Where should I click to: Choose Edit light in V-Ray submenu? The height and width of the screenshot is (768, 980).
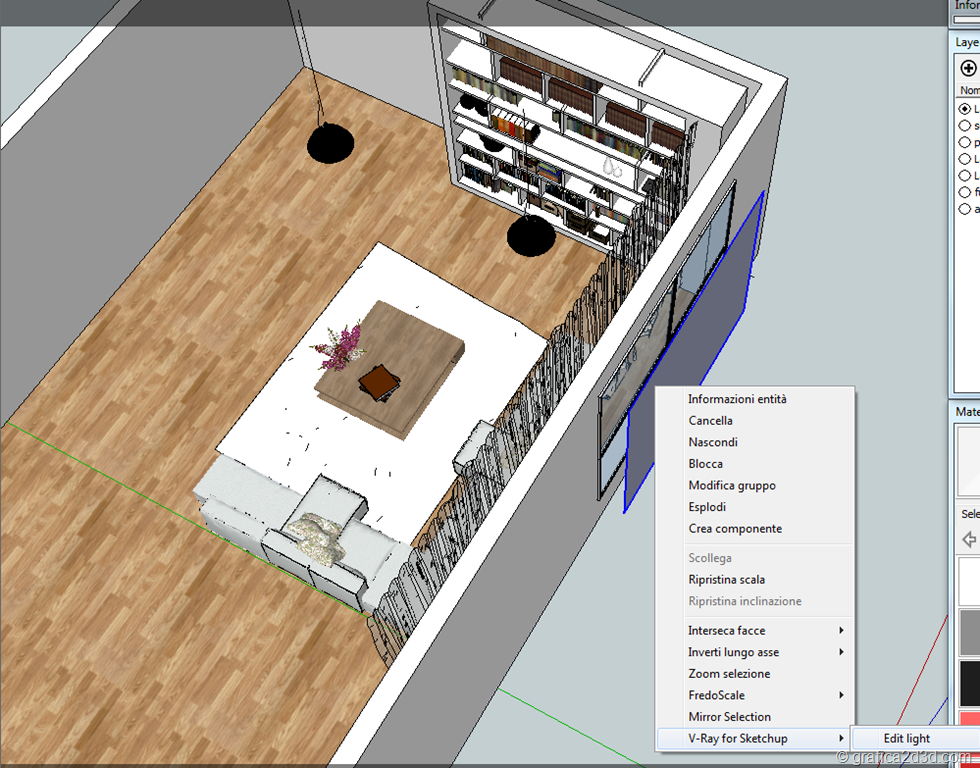coord(906,739)
